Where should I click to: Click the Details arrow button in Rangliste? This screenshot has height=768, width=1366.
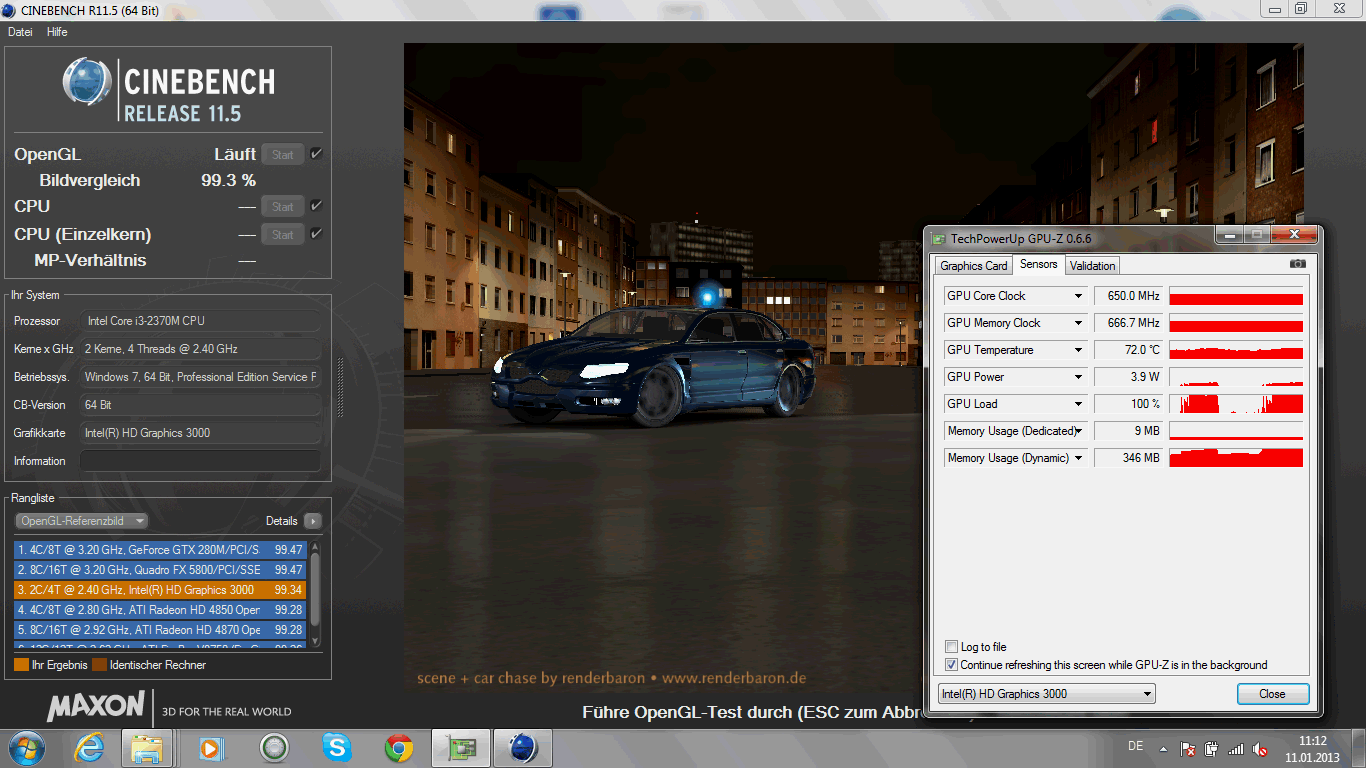click(313, 521)
